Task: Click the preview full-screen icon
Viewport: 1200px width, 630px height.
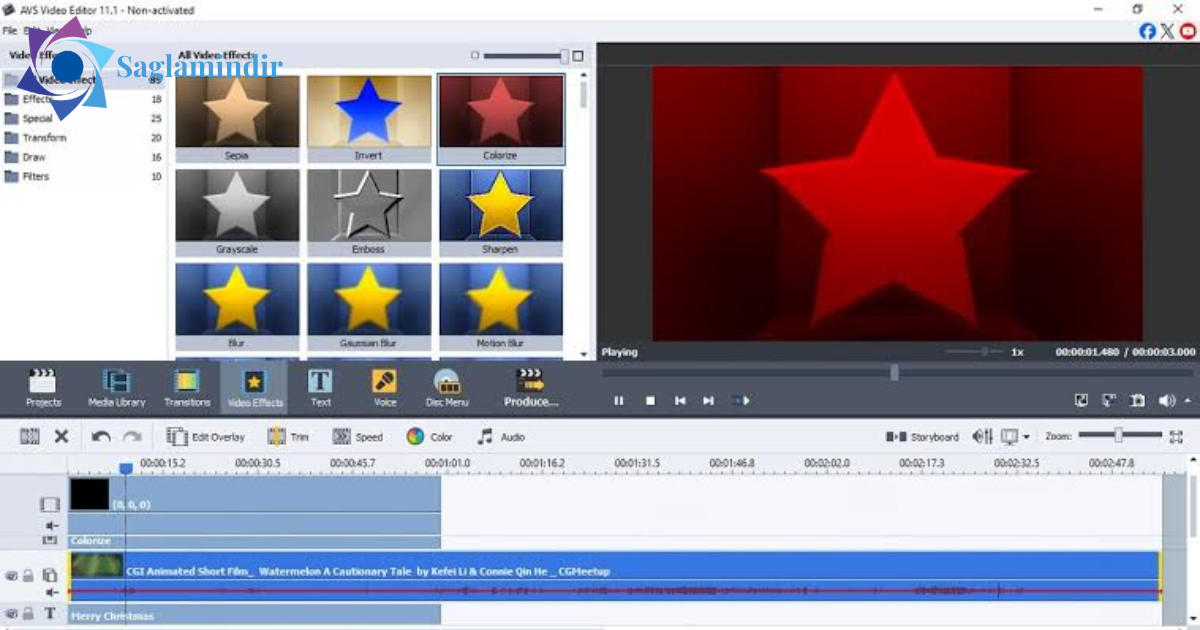Action: [1081, 400]
